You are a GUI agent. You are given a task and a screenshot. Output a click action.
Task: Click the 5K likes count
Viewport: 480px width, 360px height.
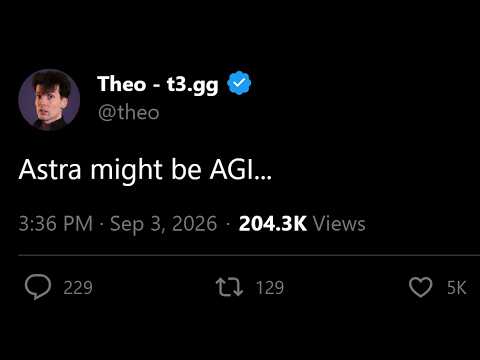tap(456, 287)
